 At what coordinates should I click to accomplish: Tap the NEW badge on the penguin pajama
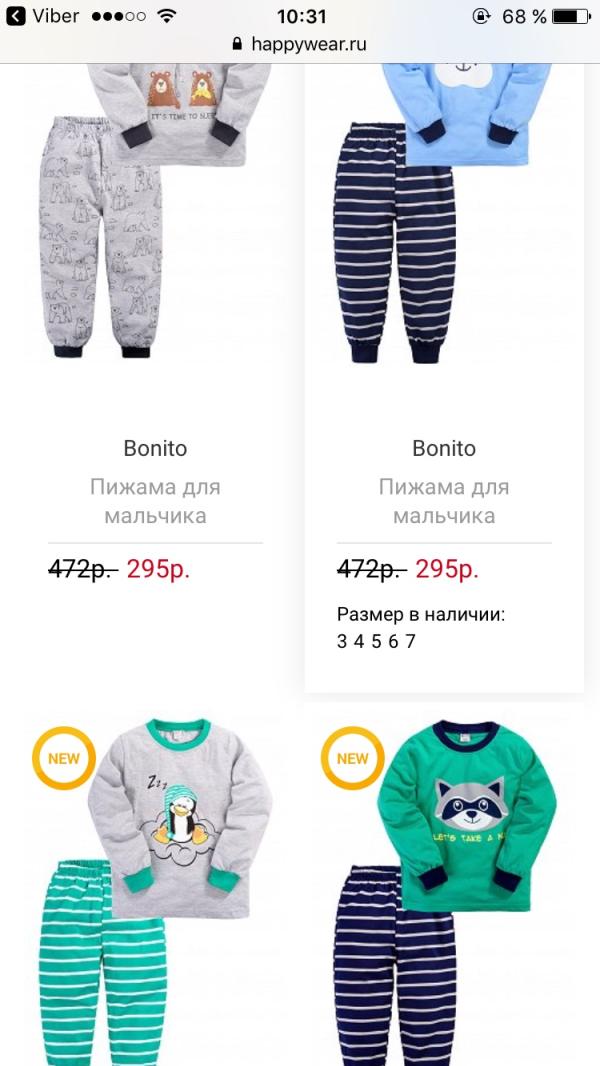[64, 758]
